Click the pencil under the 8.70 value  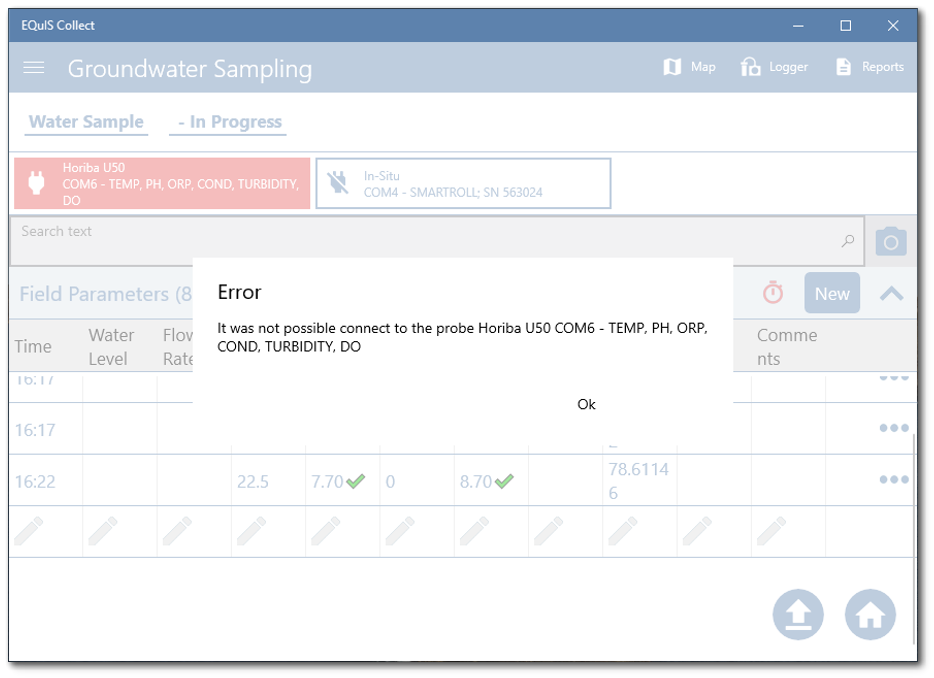tap(474, 531)
